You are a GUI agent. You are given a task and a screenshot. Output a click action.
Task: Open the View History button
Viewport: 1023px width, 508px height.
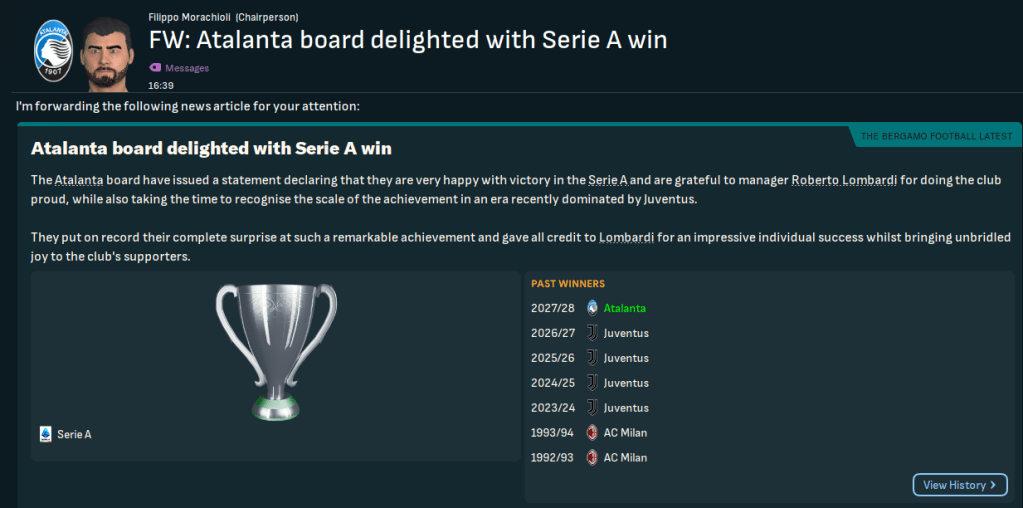pos(959,485)
